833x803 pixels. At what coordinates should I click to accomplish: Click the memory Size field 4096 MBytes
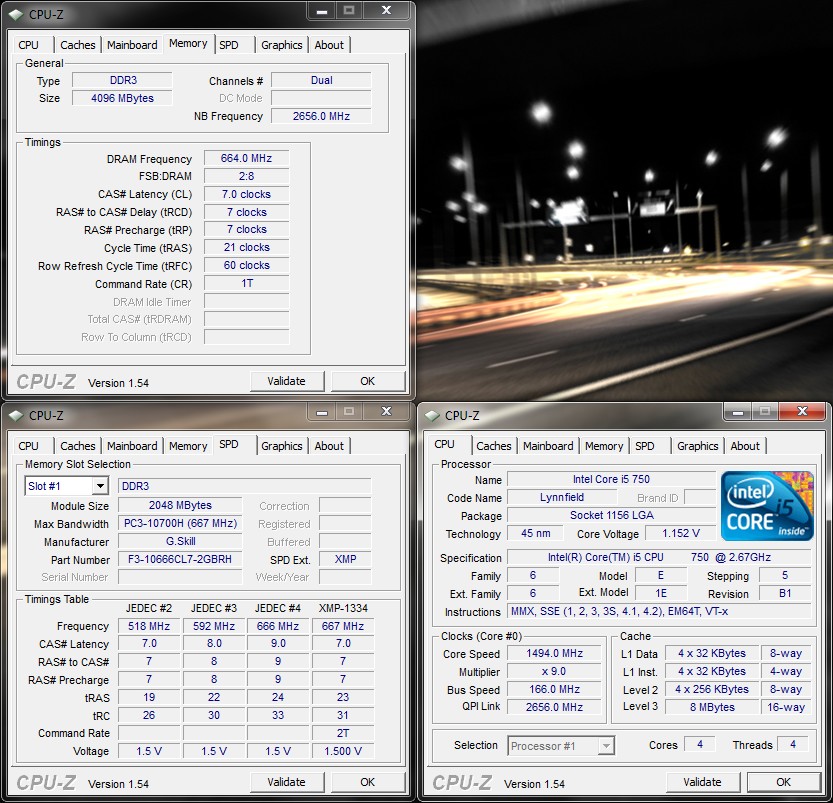(122, 98)
